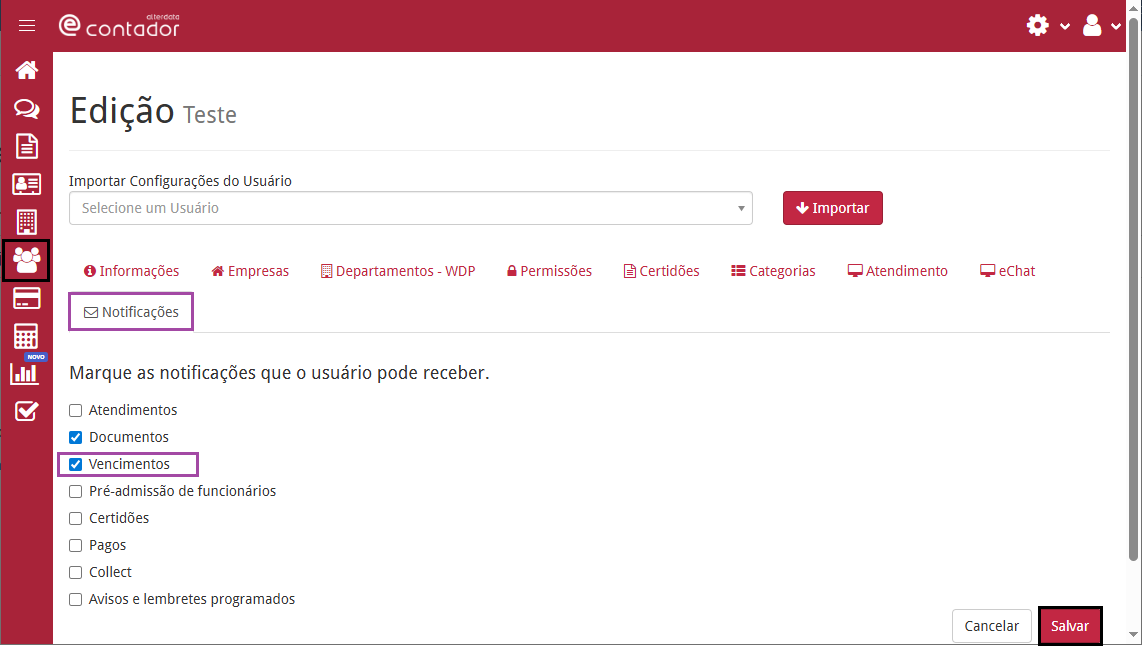The image size is (1142, 646).
Task: Click the vertical page scrollbar
Action: [1133, 291]
